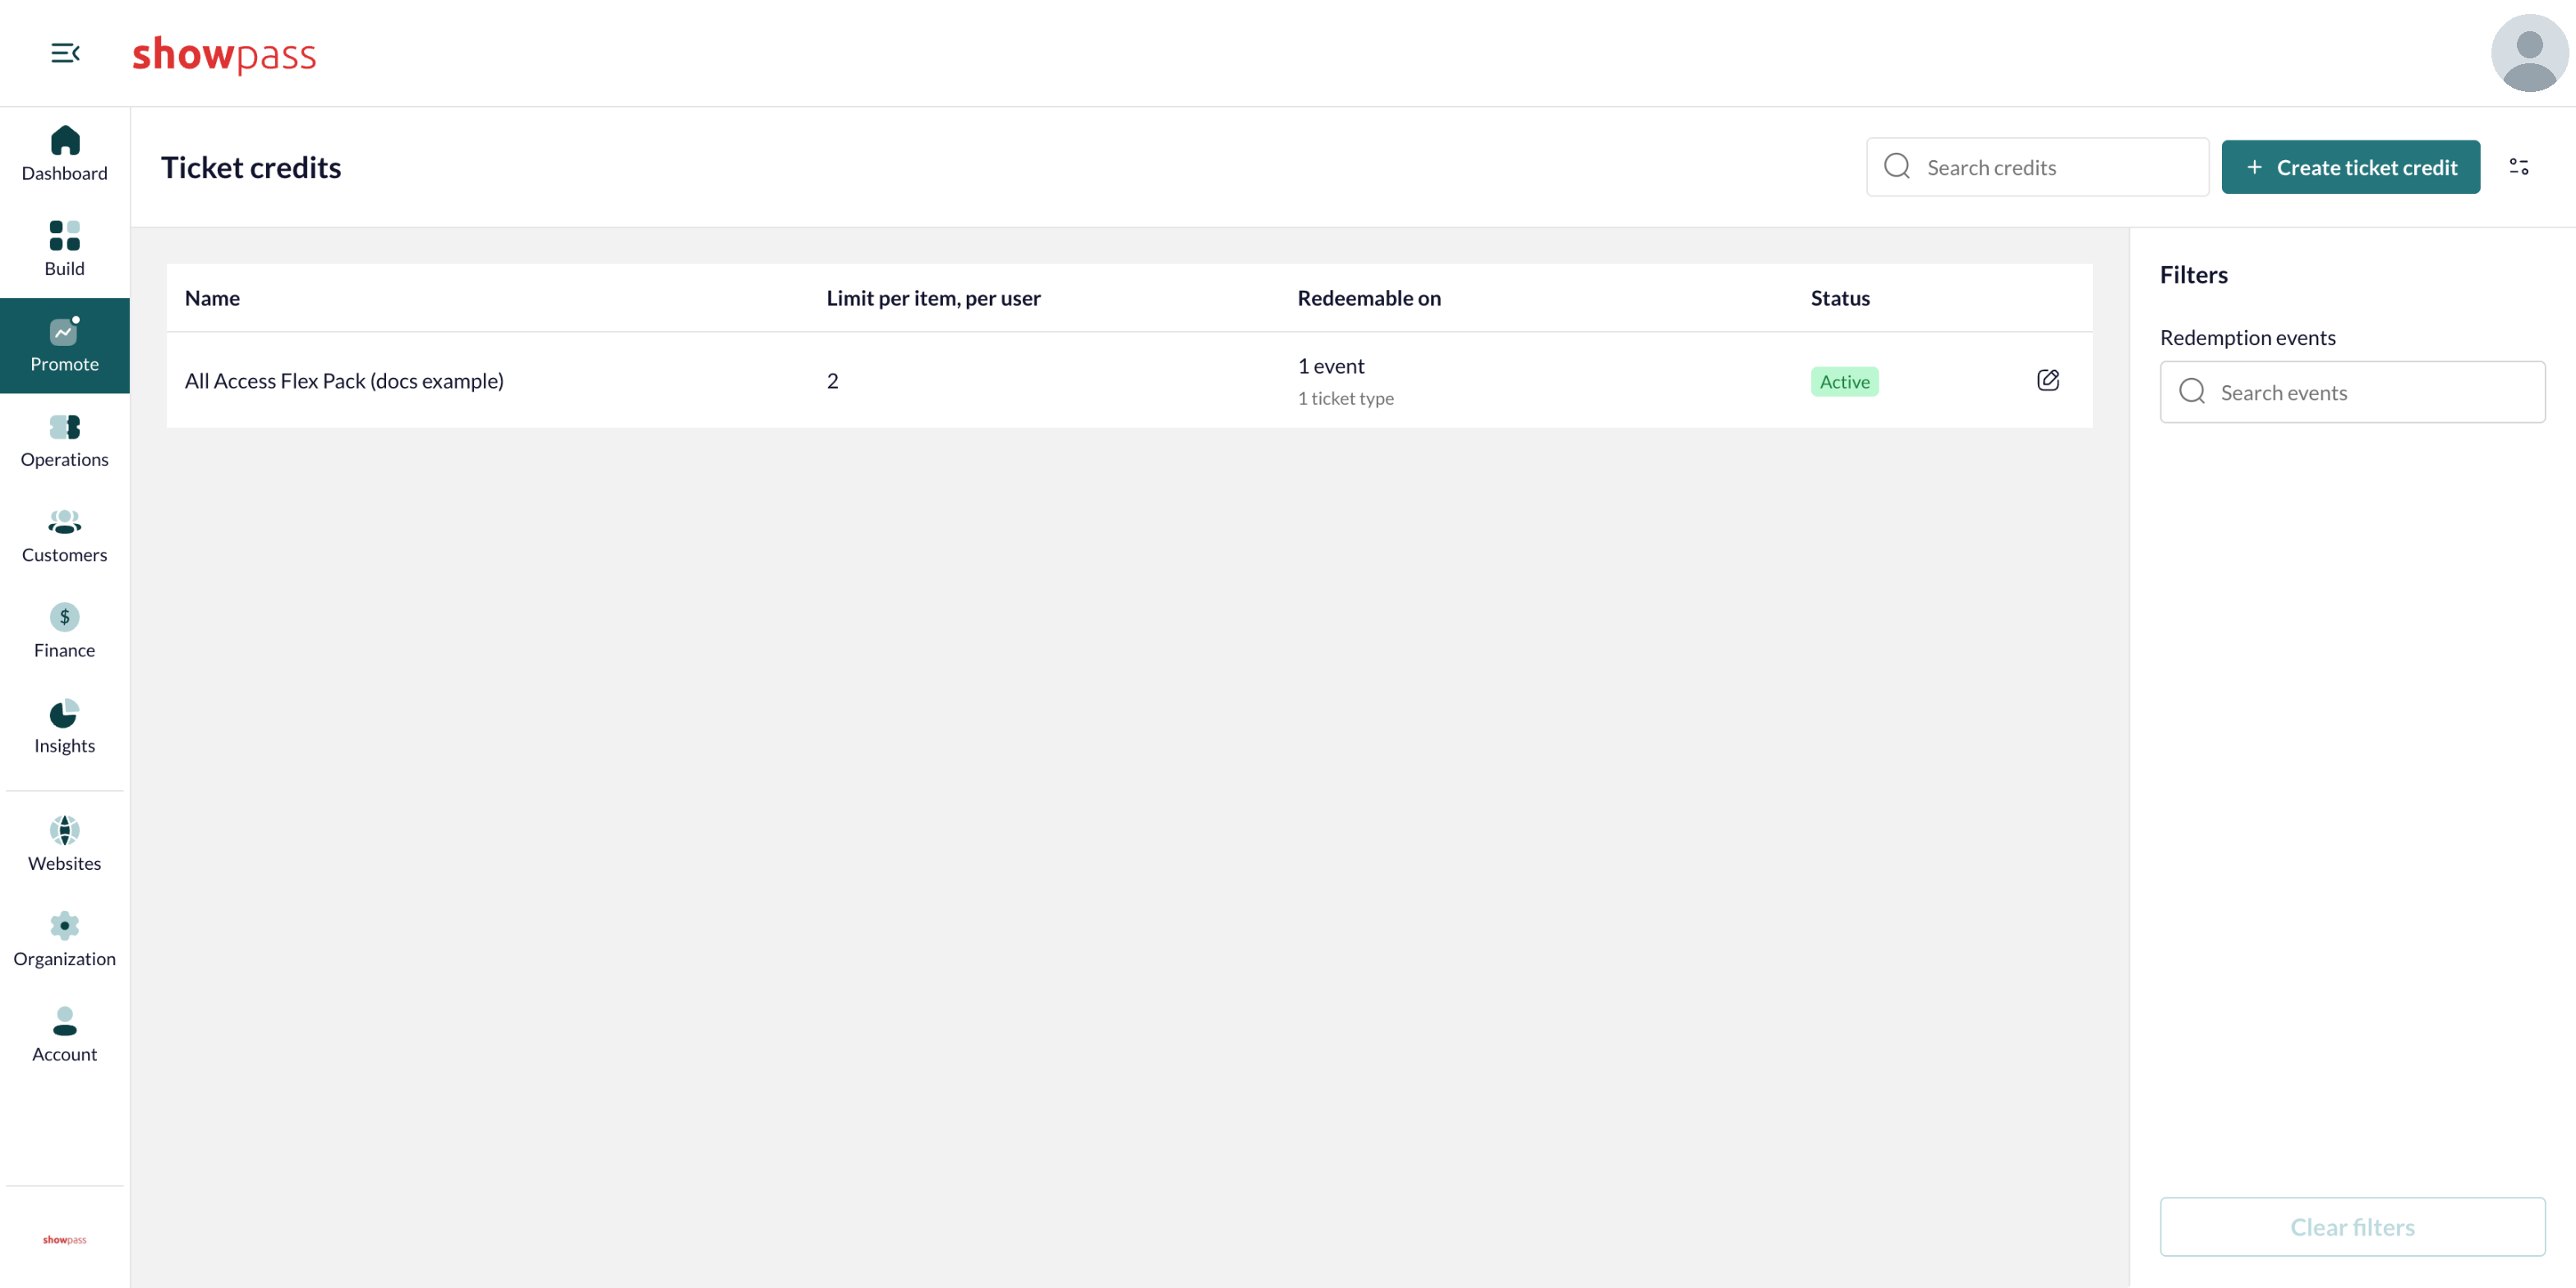Focus the Search events filter field
Viewport: 2576px width, 1288px height.
[2352, 392]
